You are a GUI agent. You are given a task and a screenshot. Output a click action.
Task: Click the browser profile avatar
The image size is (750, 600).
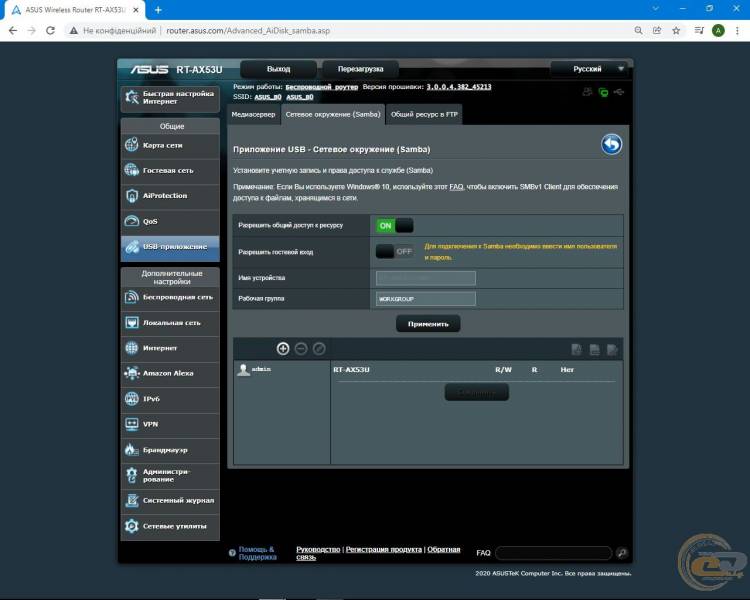(718, 31)
